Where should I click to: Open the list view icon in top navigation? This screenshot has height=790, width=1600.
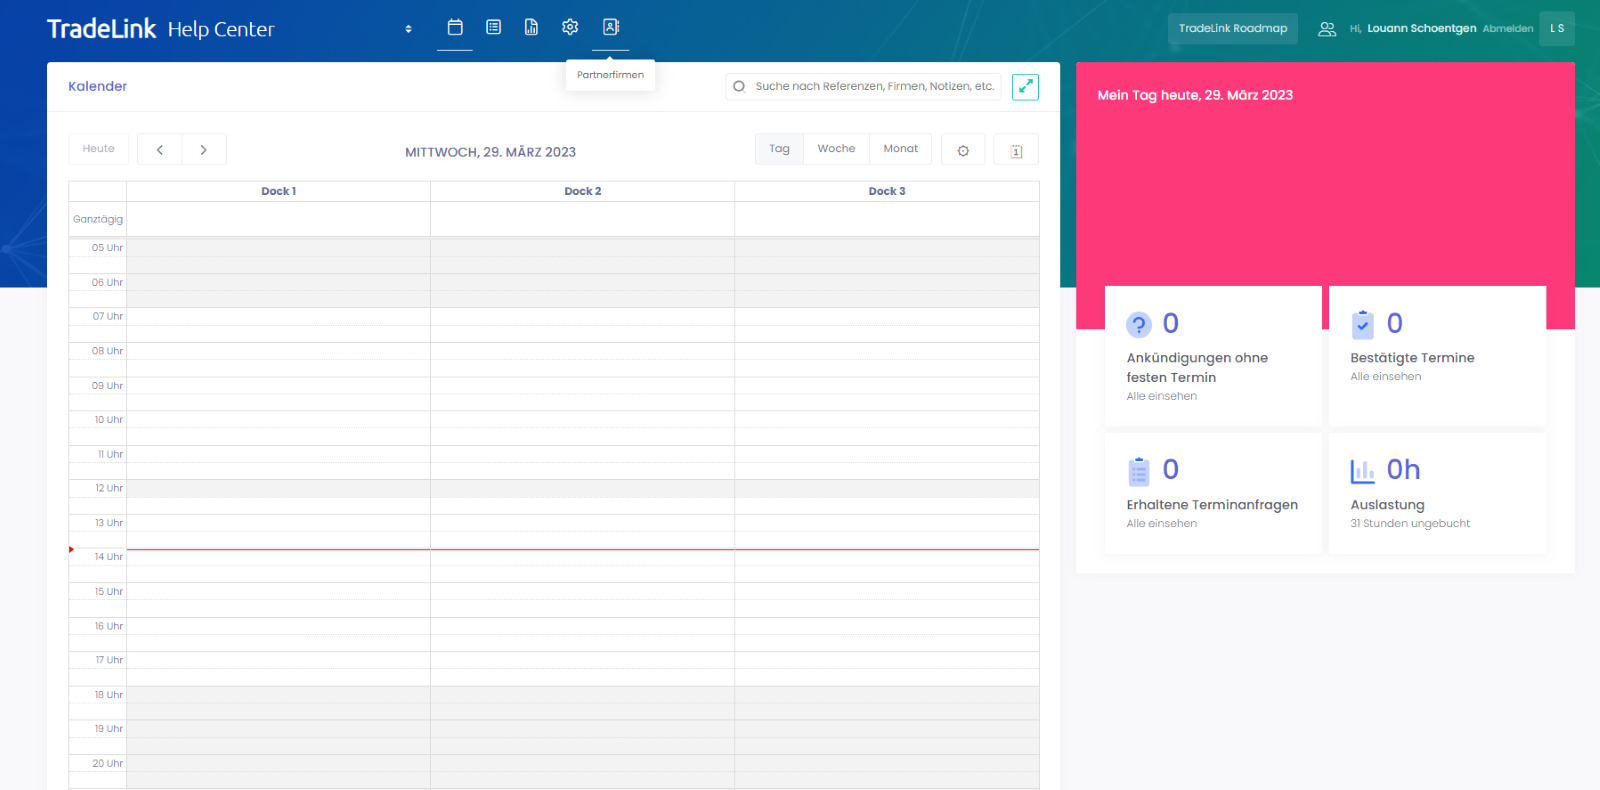493,28
